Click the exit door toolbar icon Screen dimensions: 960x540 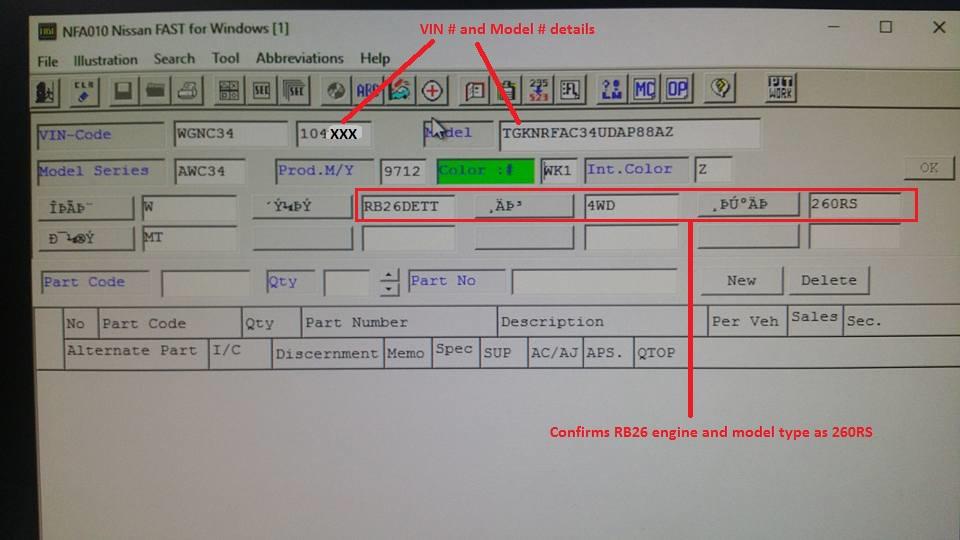(45, 92)
